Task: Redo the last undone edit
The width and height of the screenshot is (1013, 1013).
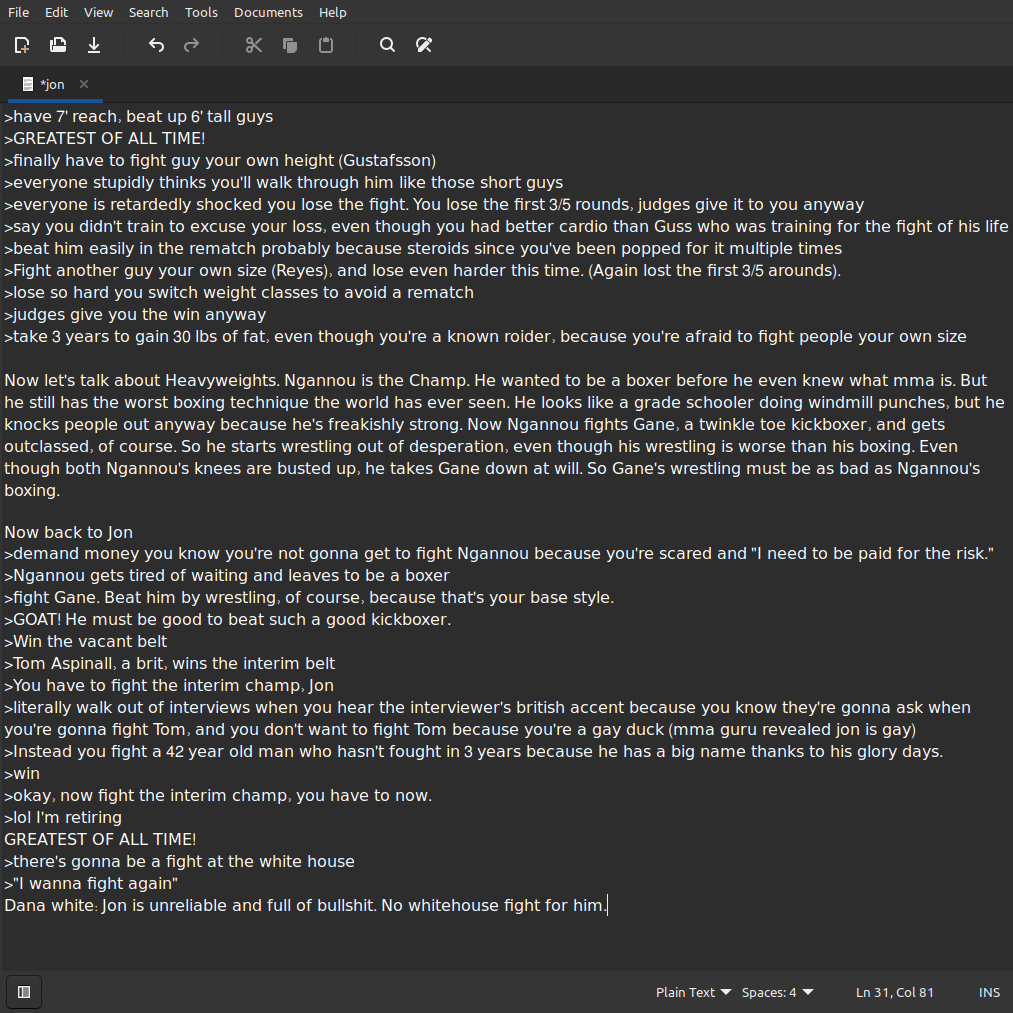Action: pyautogui.click(x=192, y=45)
